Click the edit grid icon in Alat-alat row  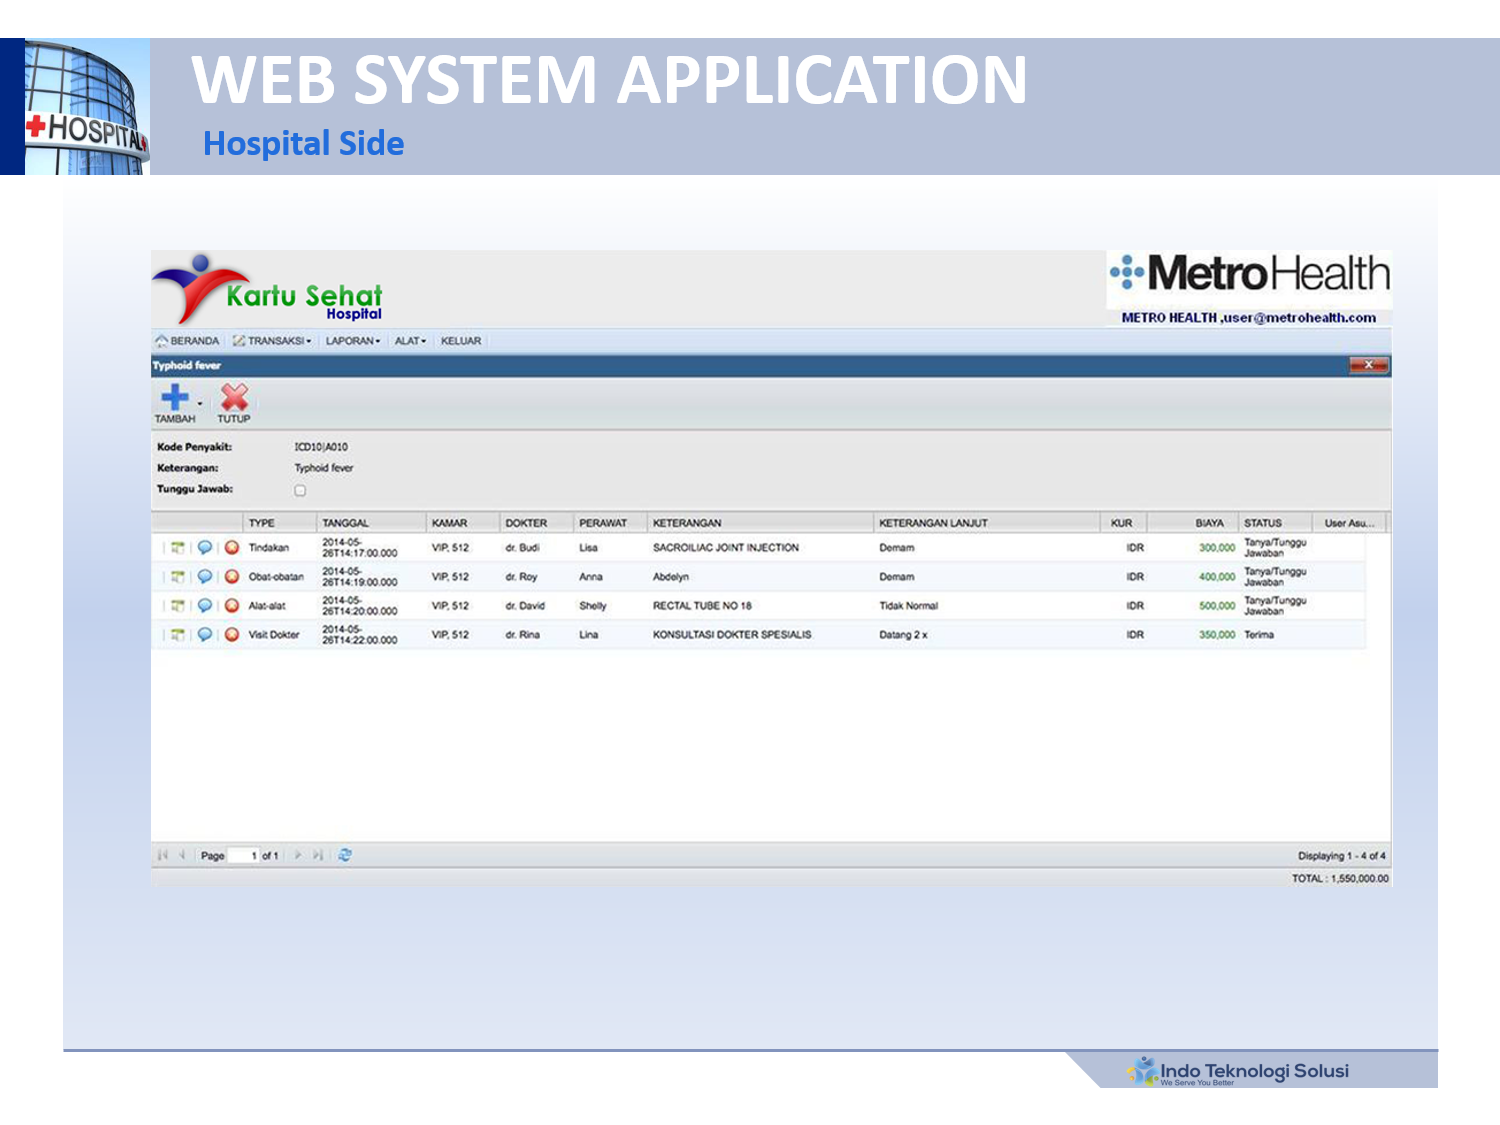pyautogui.click(x=178, y=605)
